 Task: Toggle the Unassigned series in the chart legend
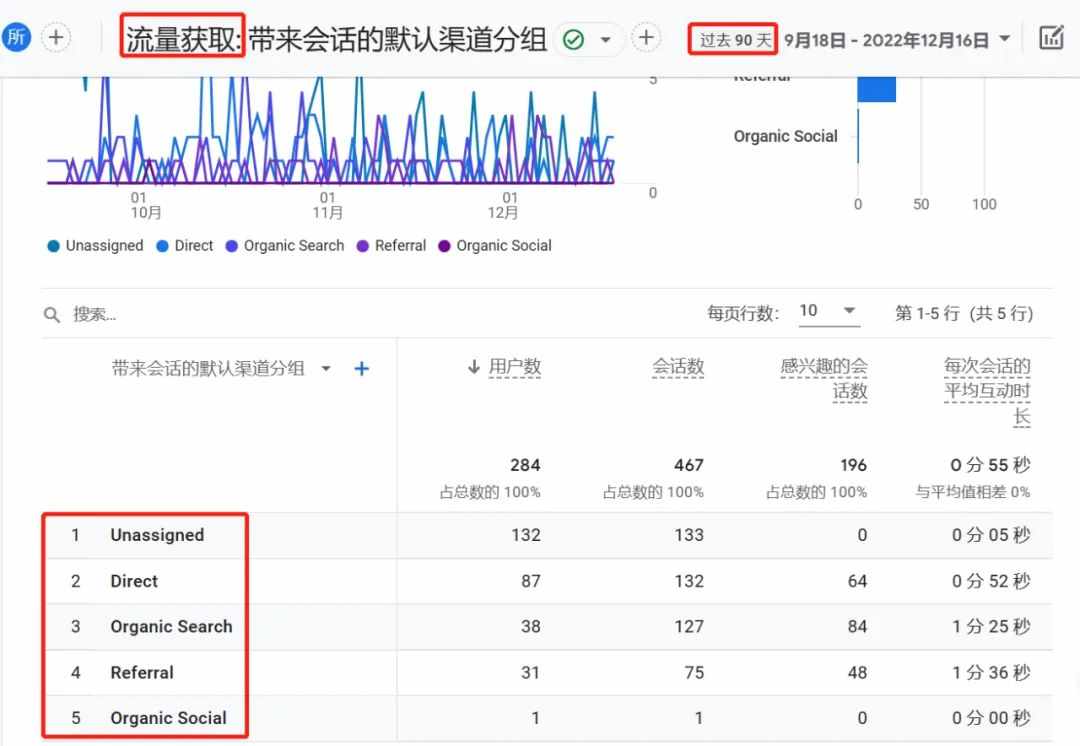coord(95,246)
